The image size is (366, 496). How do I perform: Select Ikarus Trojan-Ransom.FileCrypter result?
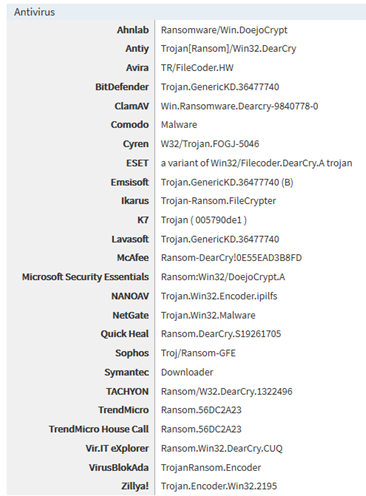click(218, 201)
